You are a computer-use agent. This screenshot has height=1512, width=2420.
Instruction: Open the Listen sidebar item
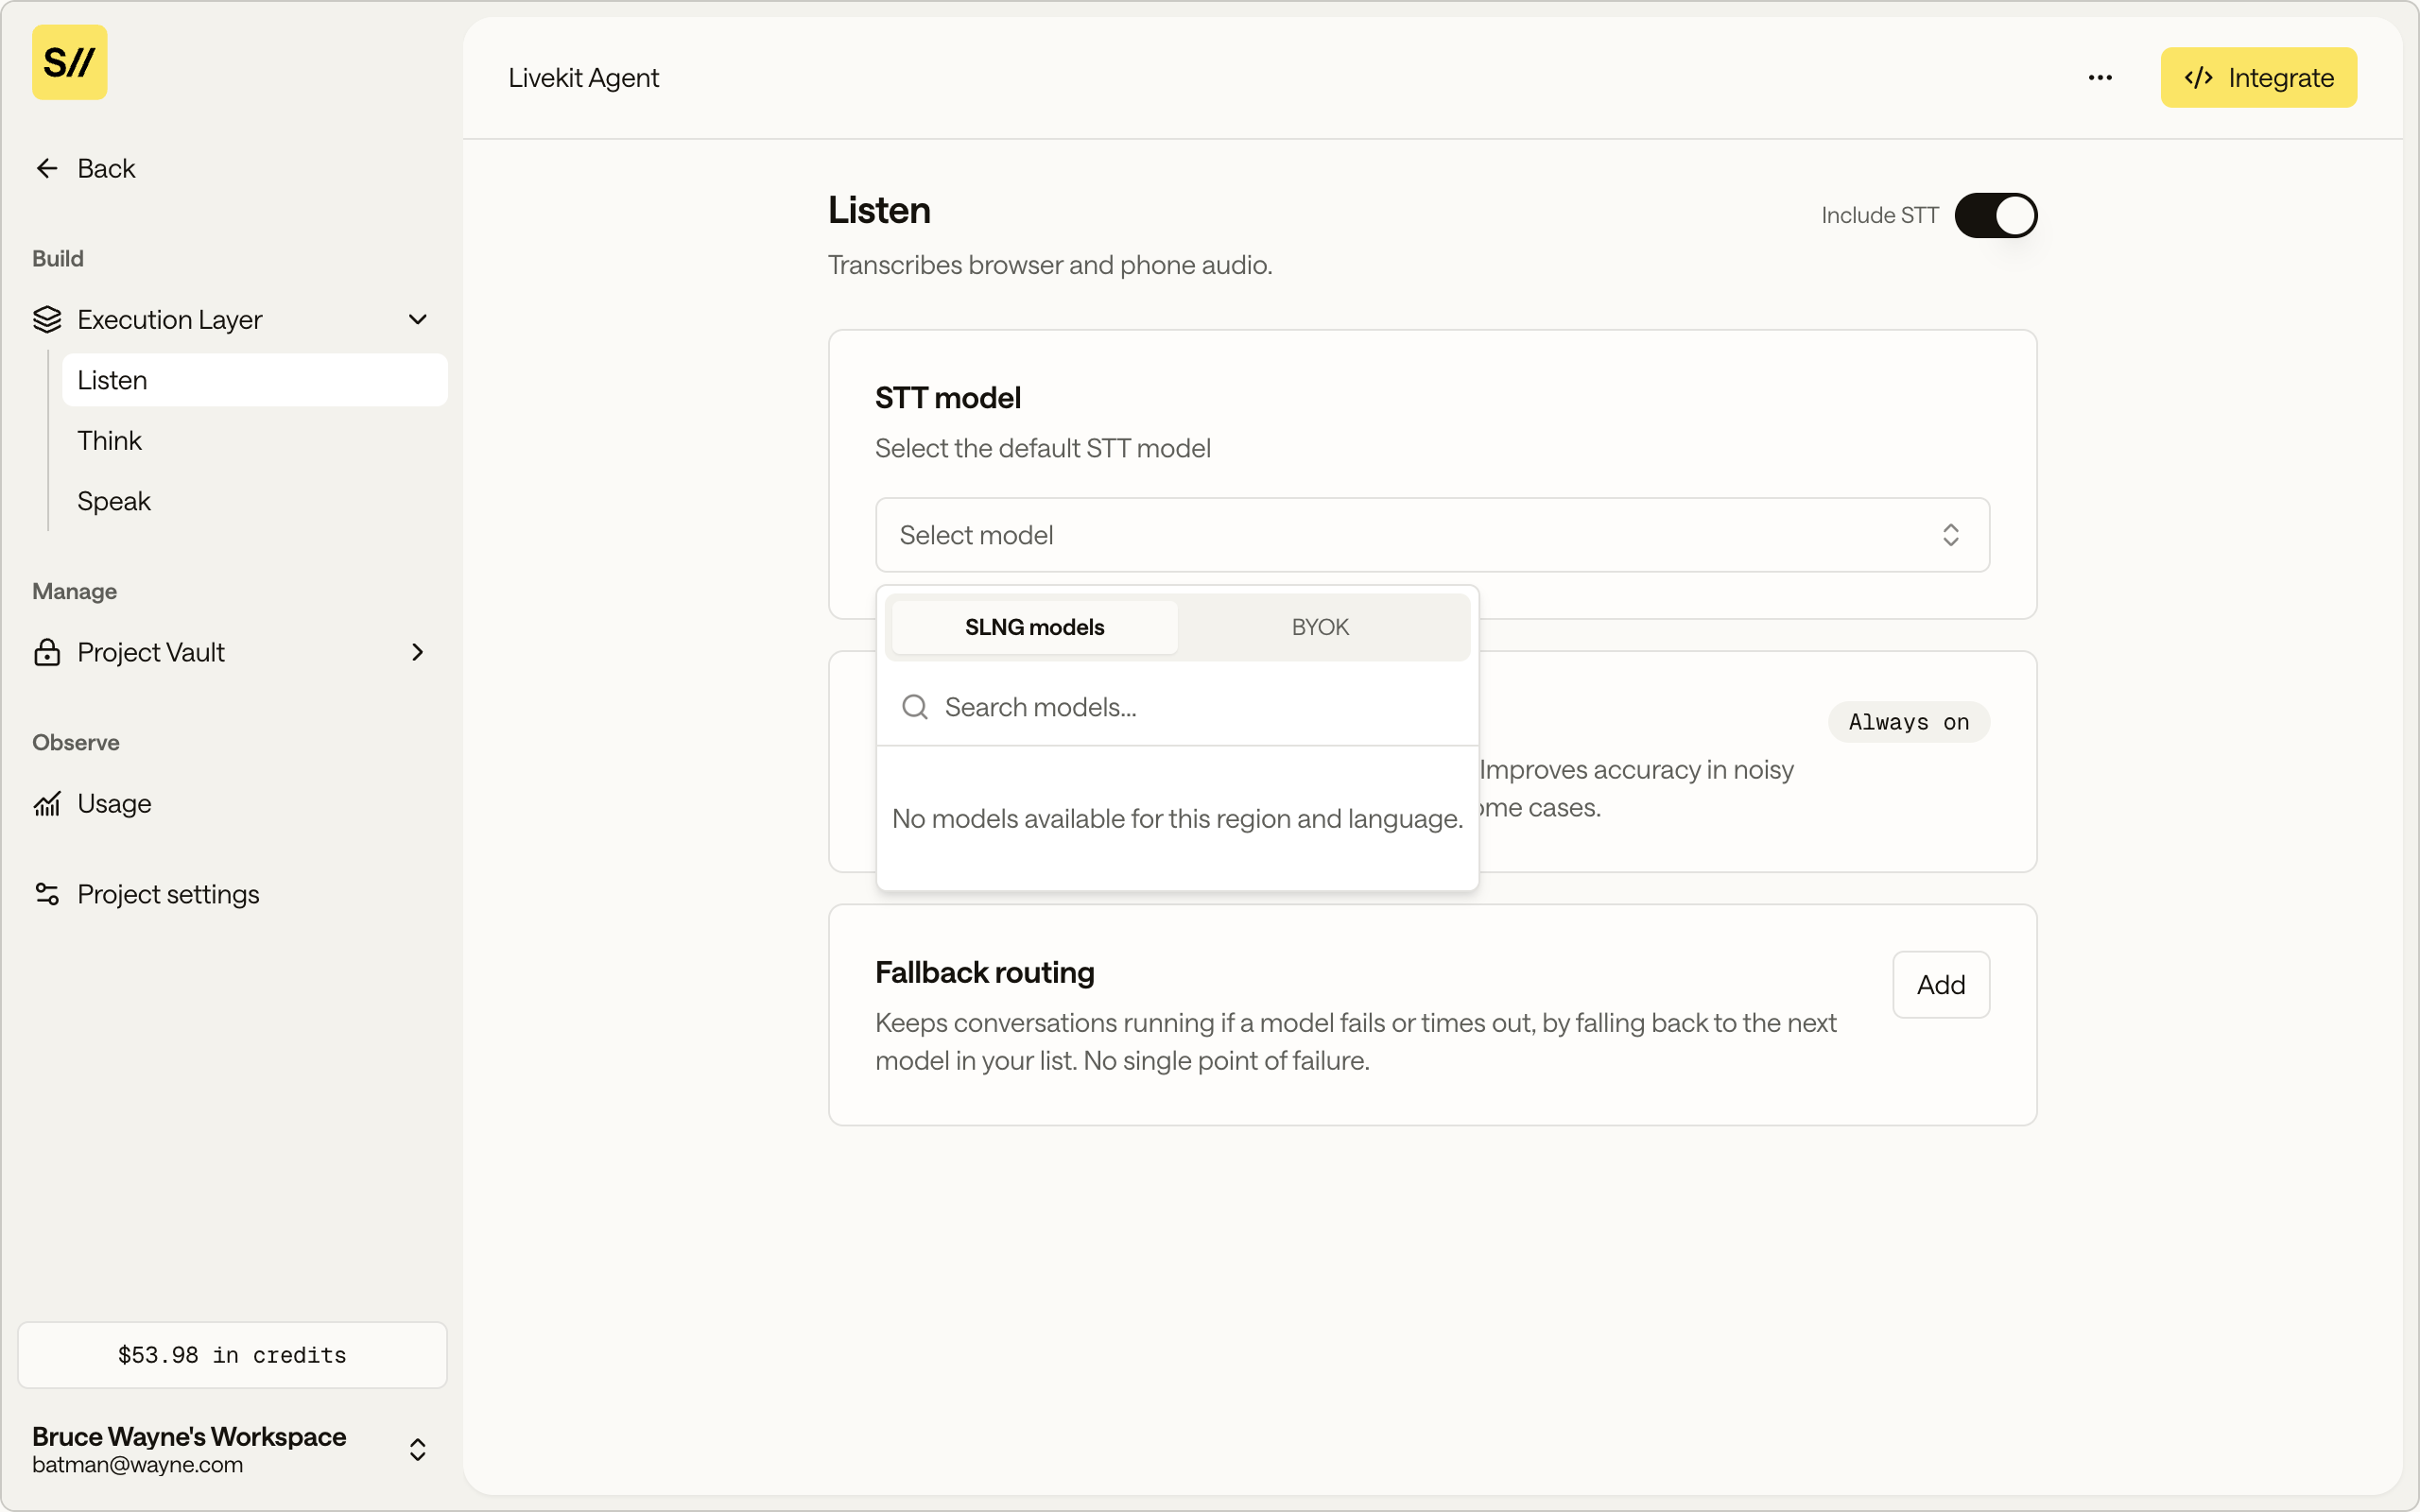(254, 380)
